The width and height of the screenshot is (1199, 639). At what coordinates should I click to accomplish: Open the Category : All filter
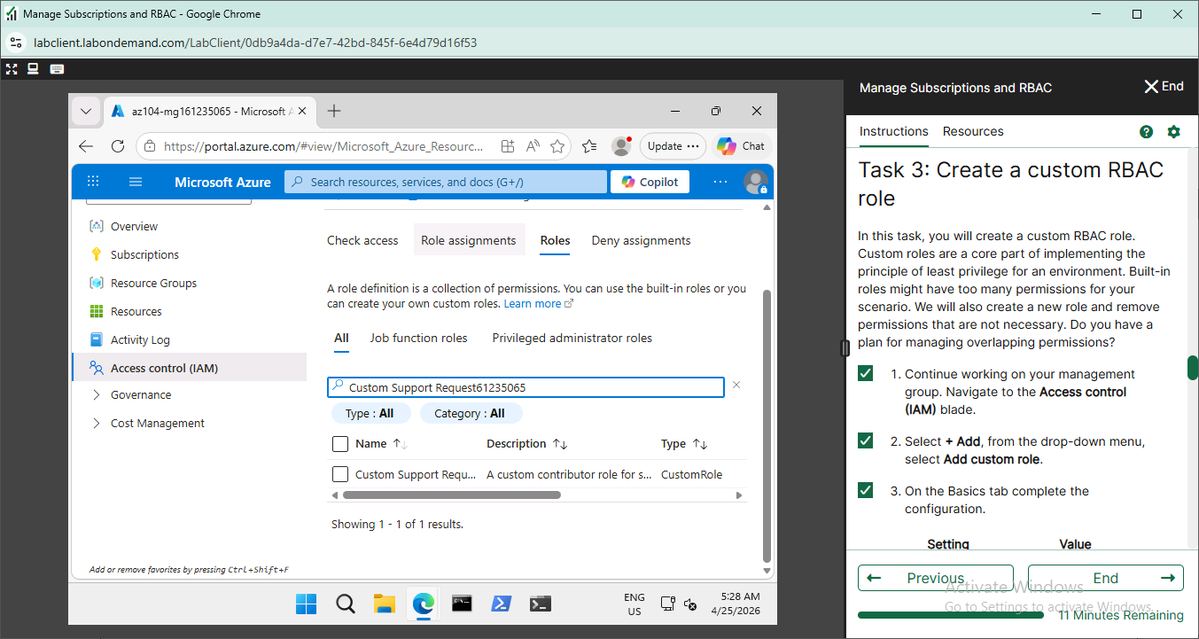471,414
